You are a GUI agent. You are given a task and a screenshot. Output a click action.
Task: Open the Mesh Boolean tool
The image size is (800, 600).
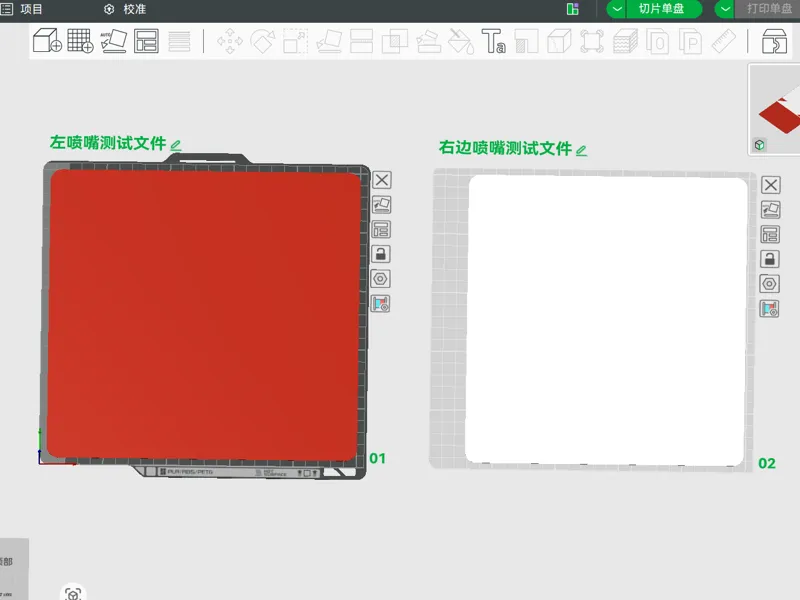click(394, 41)
